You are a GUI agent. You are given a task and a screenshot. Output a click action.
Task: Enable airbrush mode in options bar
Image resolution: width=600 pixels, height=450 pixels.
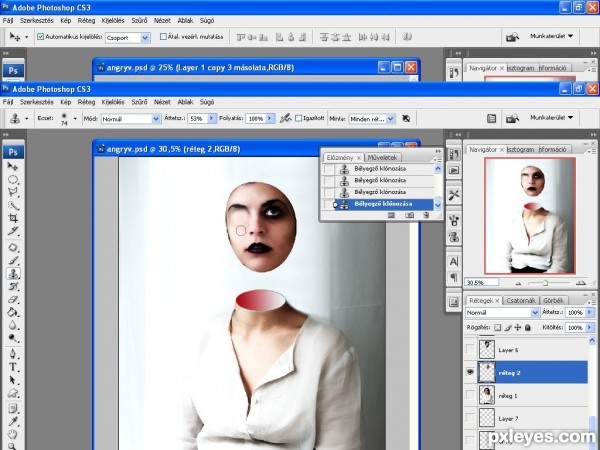[x=285, y=119]
